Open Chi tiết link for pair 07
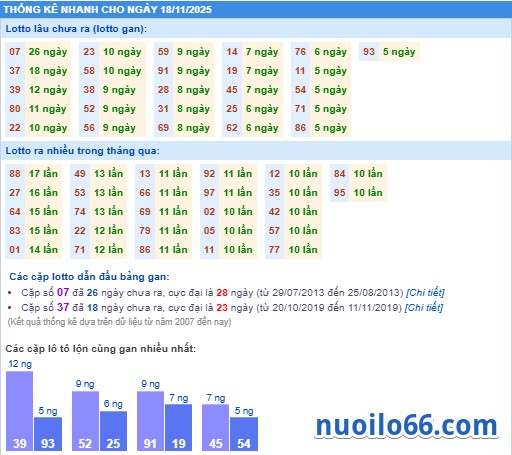The width and height of the screenshot is (512, 455). click(425, 293)
